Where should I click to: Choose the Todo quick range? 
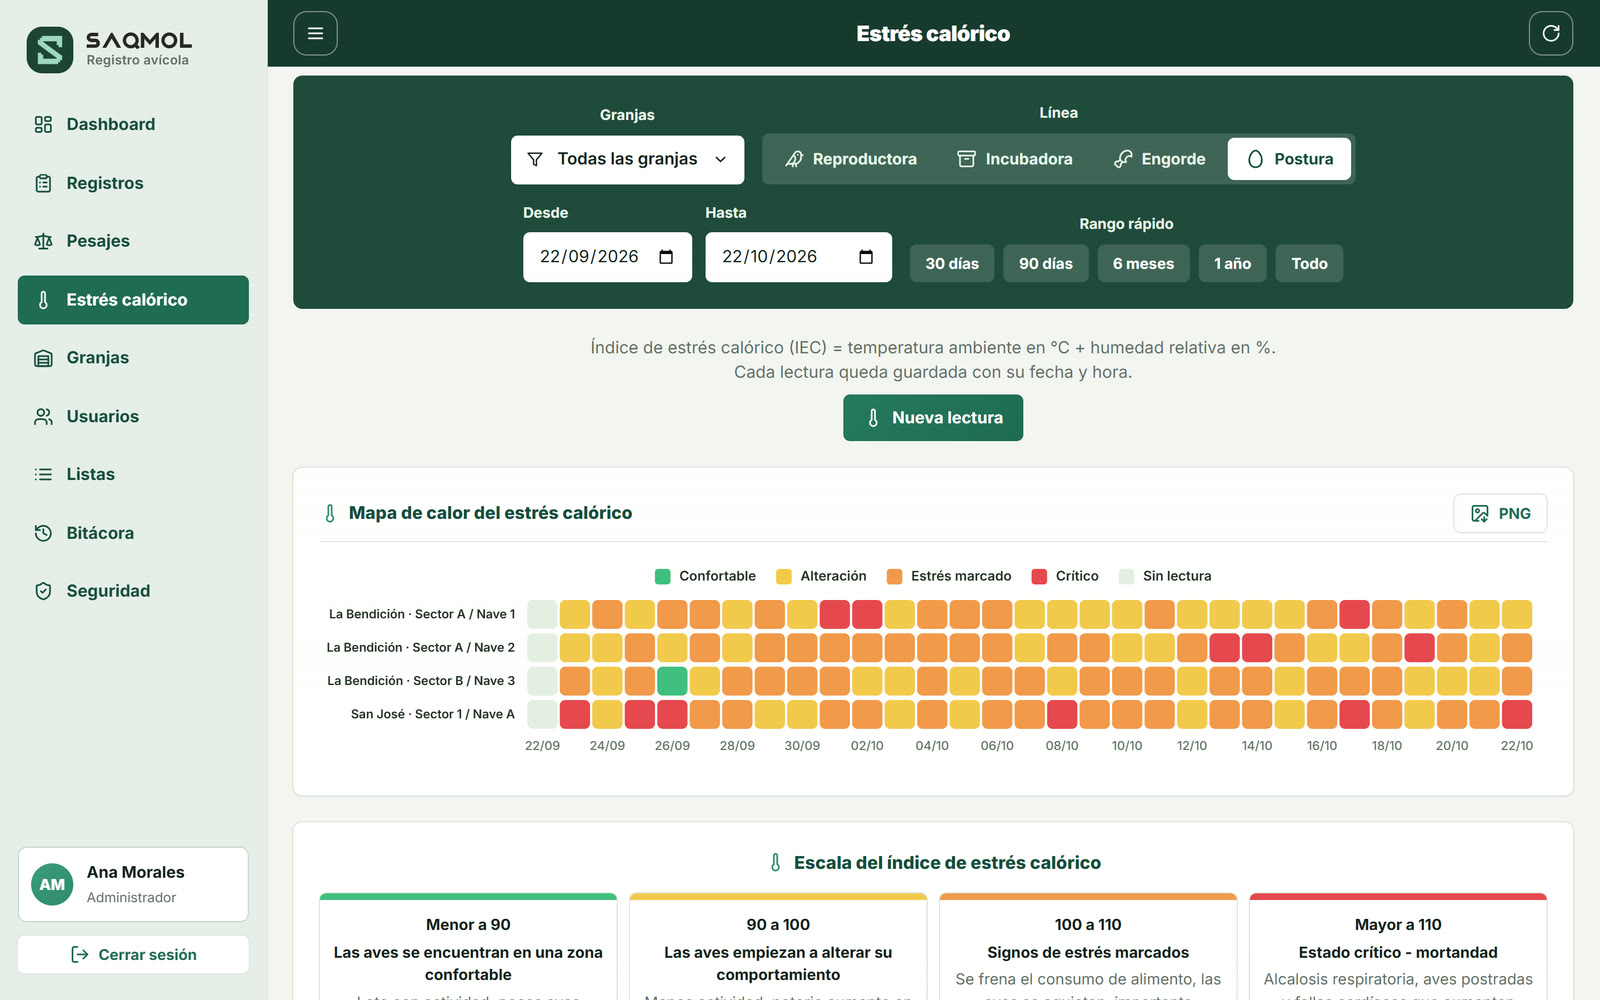point(1309,264)
